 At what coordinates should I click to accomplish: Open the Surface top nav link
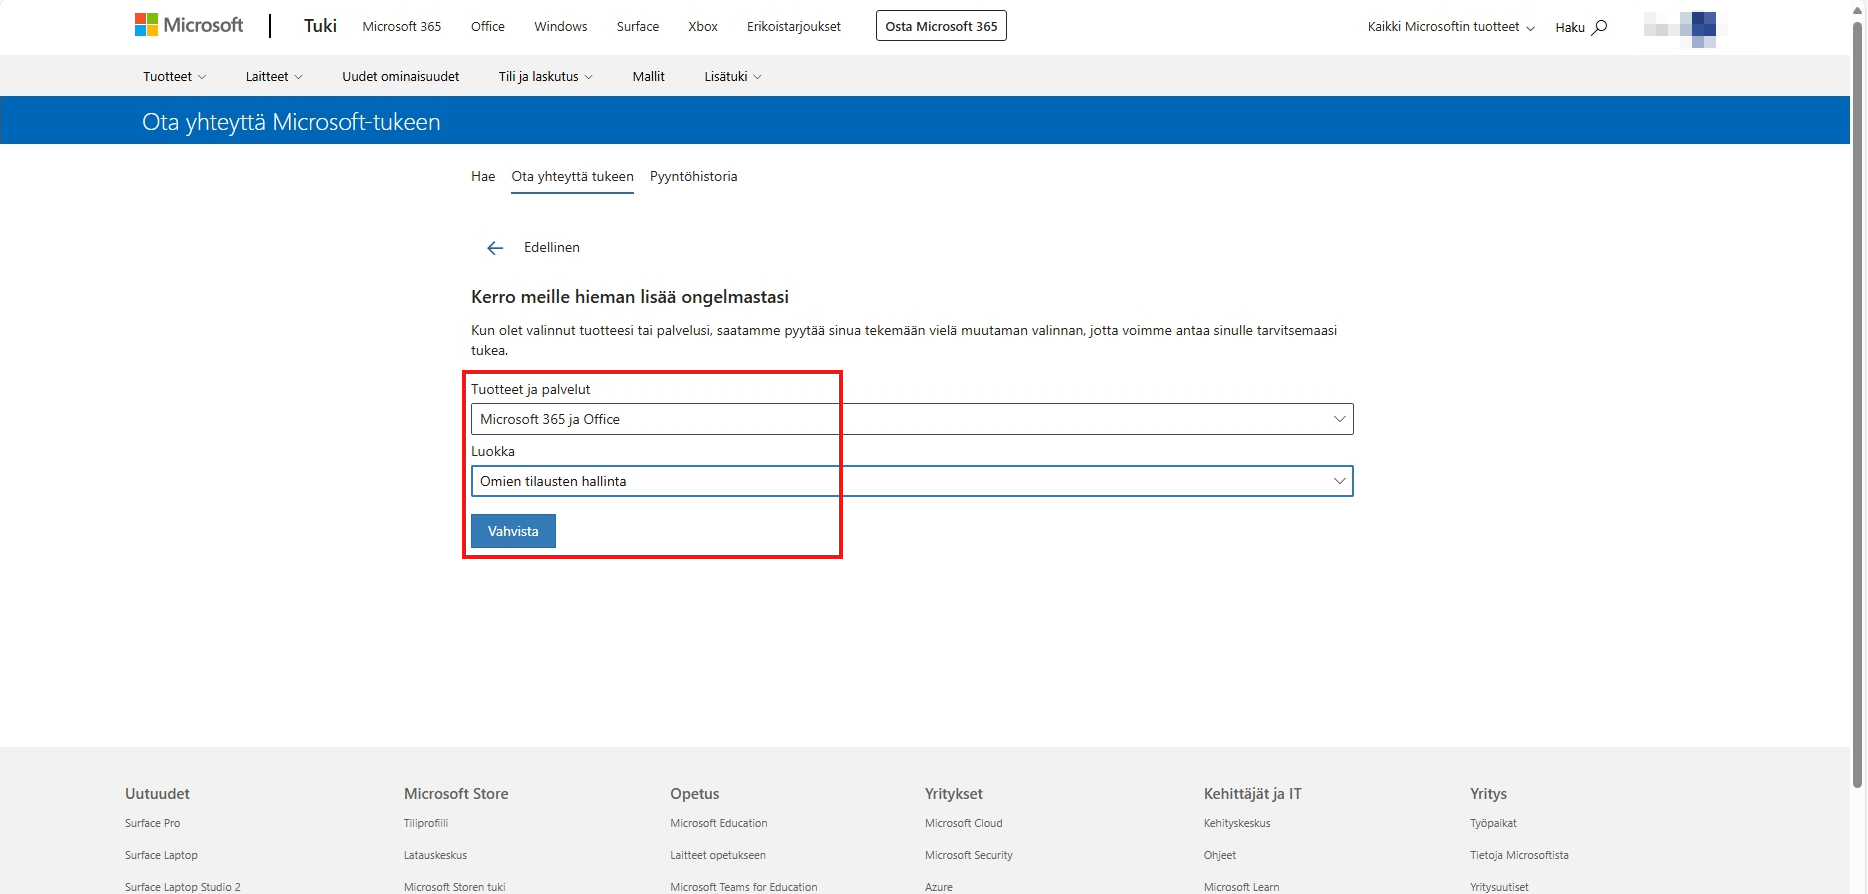pos(638,26)
